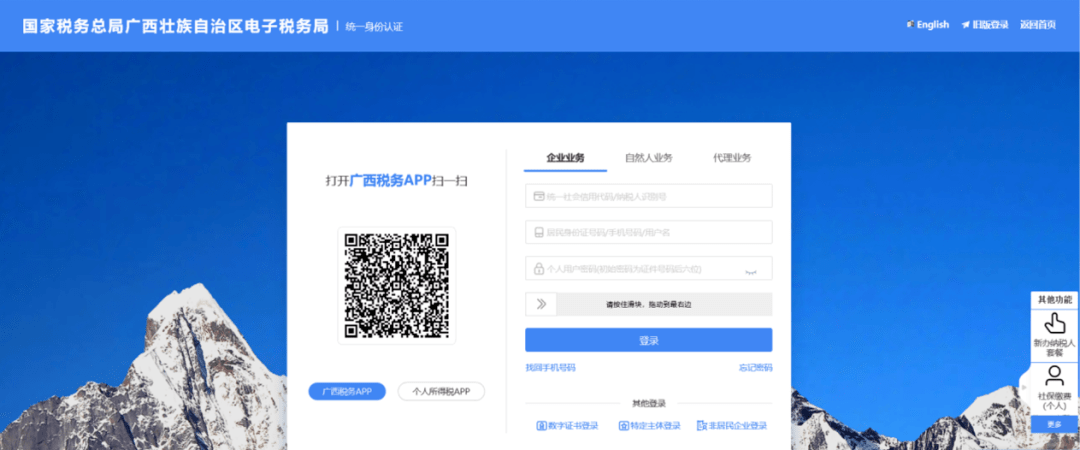Image resolution: width=1080 pixels, height=450 pixels.
Task: Click the 国家税务总局广西壮族自治区电子税务局 title
Action: point(176,26)
